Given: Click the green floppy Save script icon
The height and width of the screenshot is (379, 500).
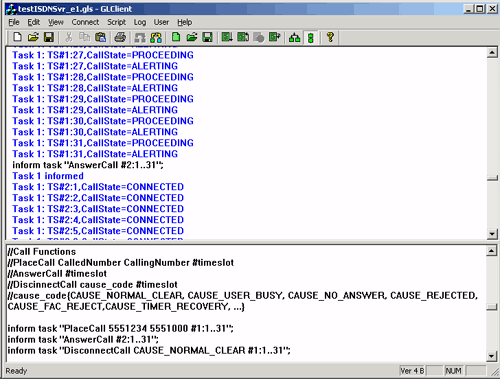Looking at the screenshot, I should [207, 37].
